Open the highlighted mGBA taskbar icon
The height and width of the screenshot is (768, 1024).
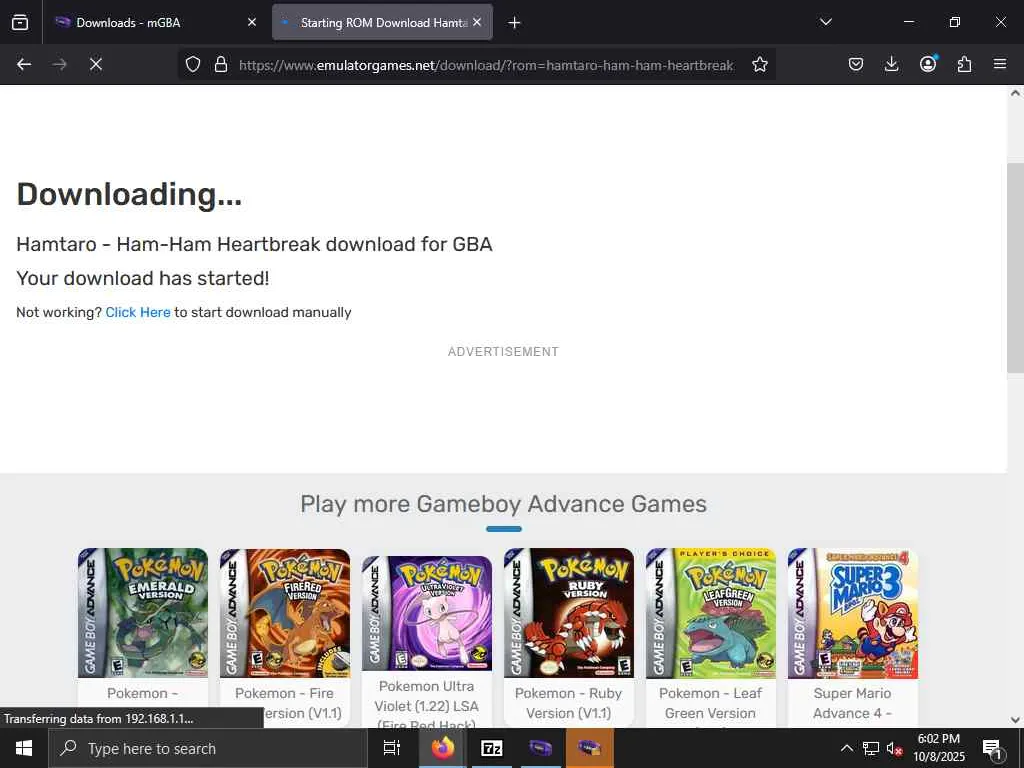[x=589, y=748]
